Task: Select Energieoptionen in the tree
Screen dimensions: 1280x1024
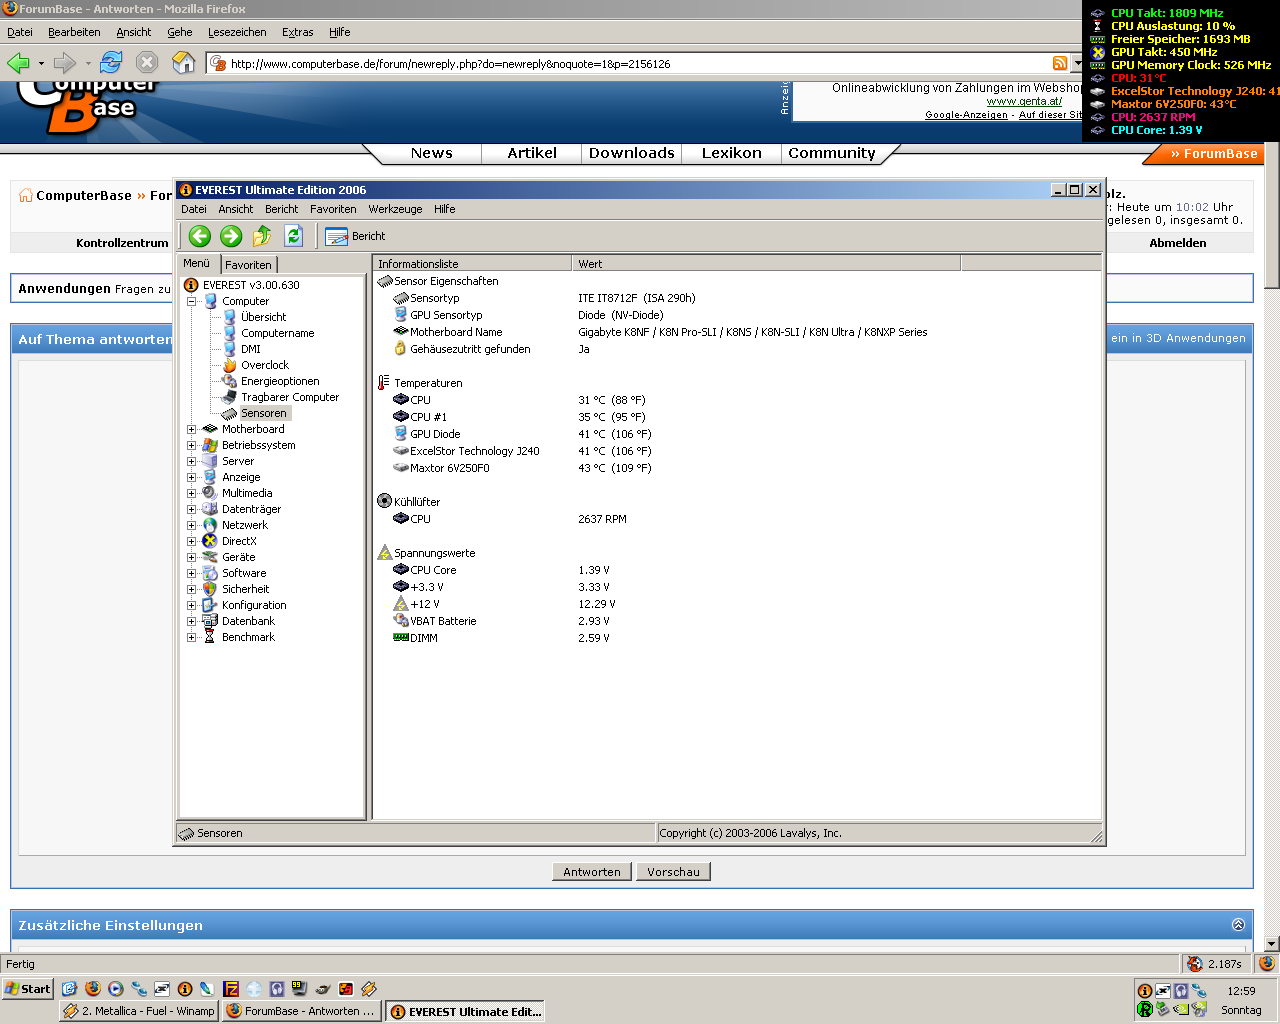Action: [x=279, y=381]
